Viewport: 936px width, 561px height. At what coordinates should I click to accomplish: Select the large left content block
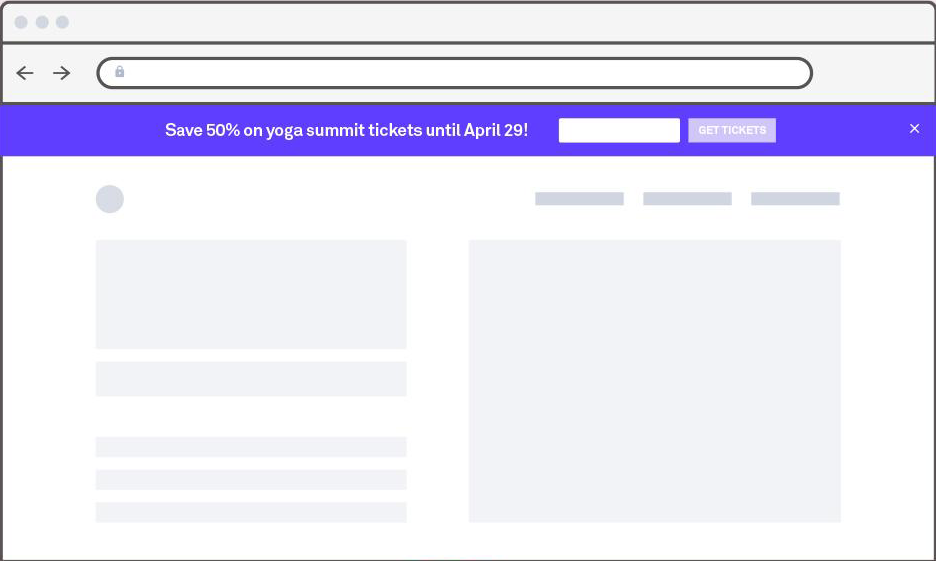[251, 294]
